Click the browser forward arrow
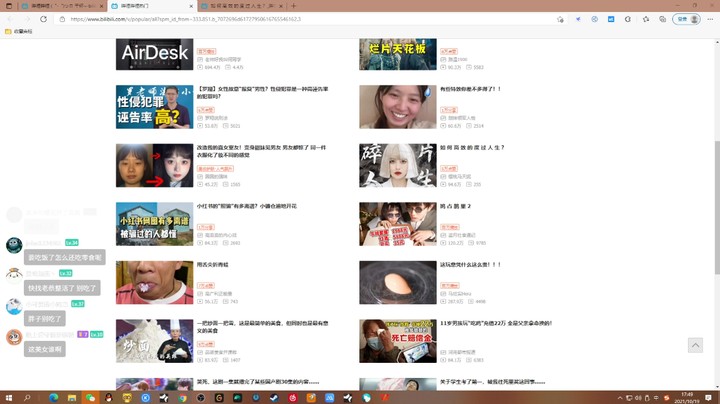Screen dimensions: 720x404 click(27, 19)
